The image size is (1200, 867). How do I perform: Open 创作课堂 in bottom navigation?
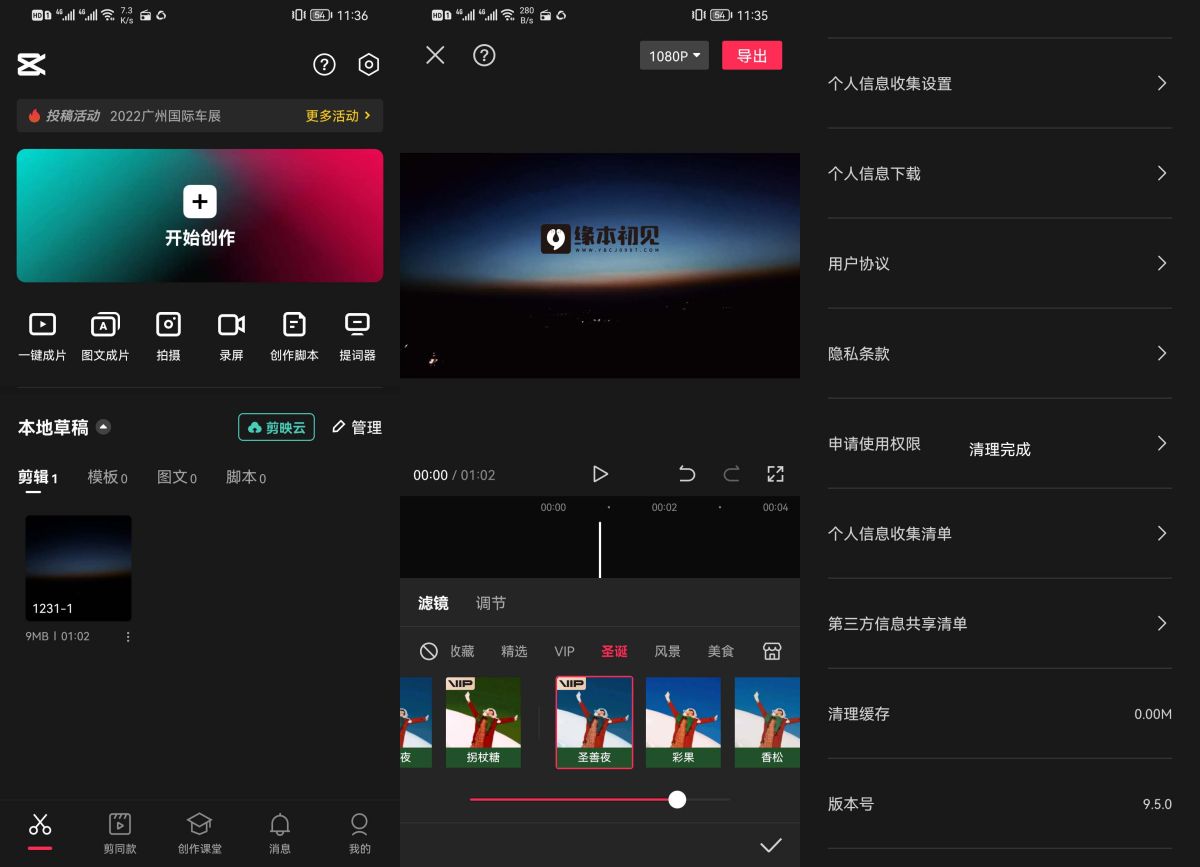(200, 833)
